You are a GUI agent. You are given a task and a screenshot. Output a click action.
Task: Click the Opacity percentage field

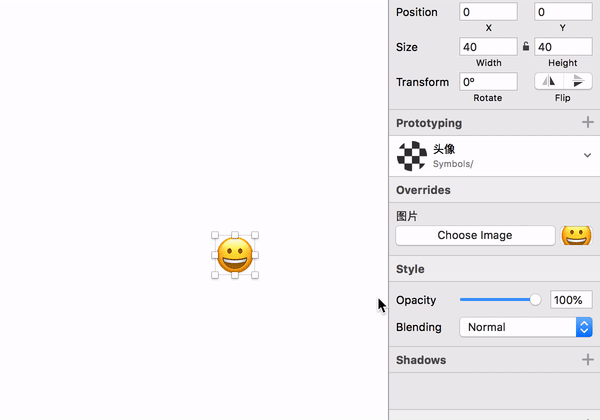[571, 300]
